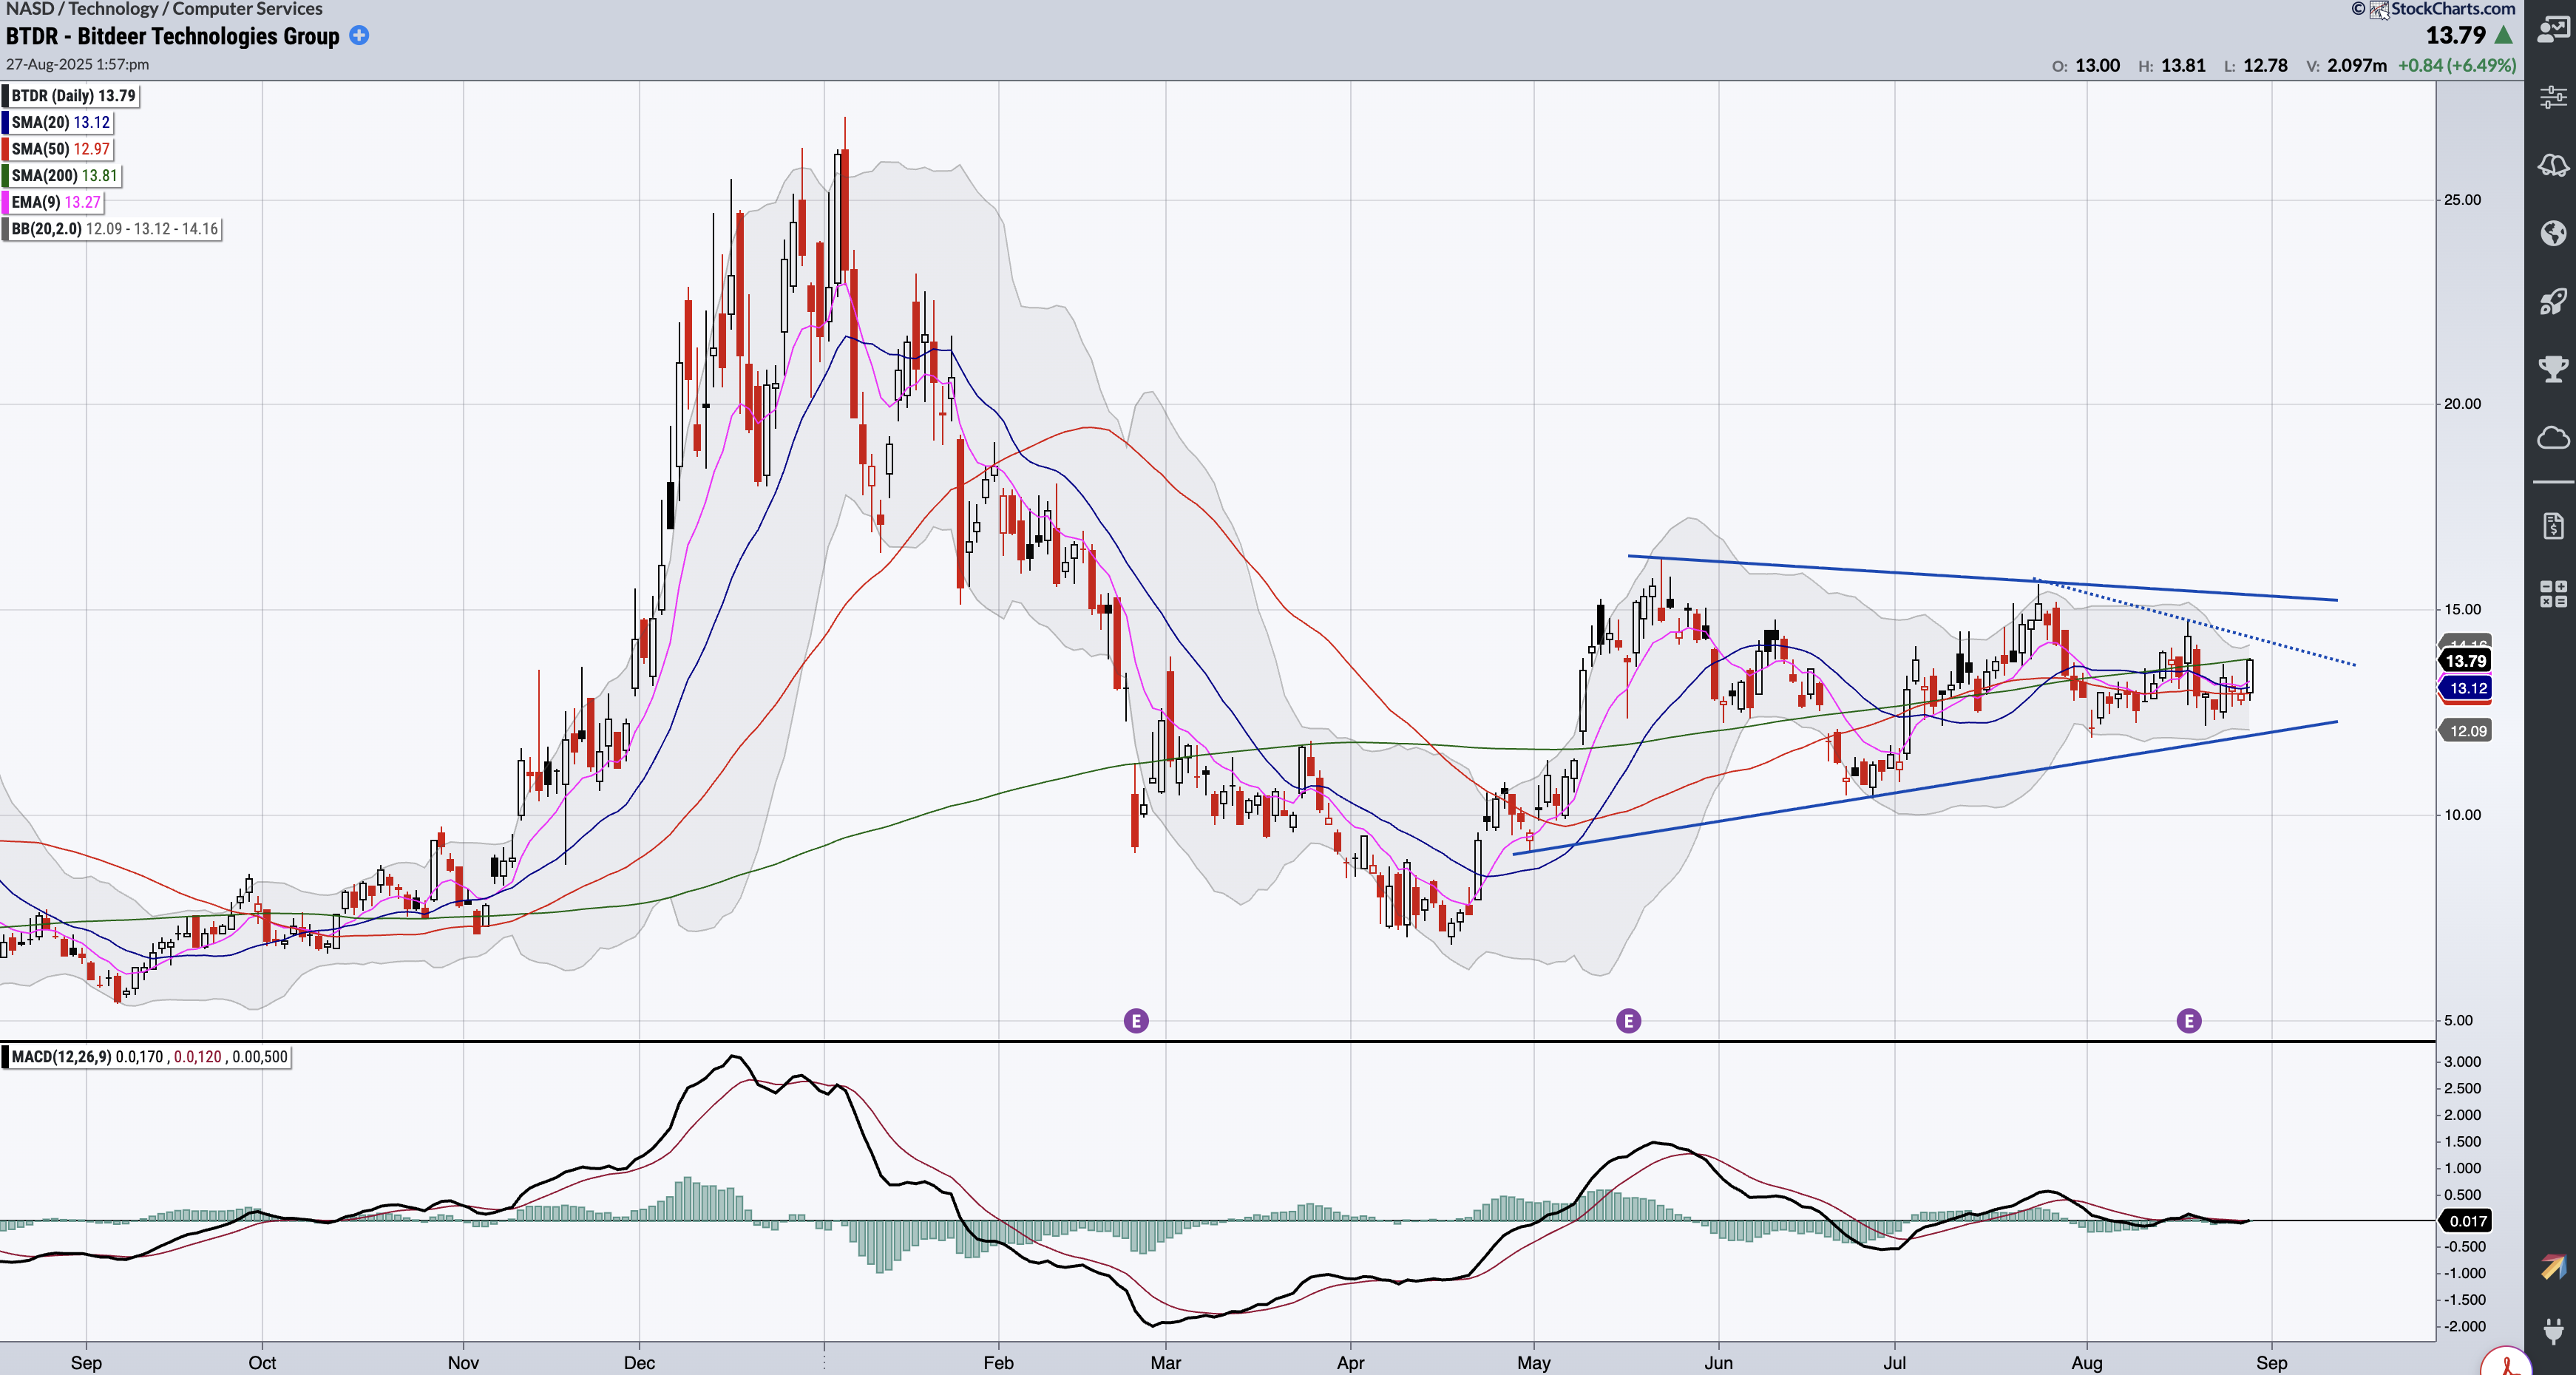The width and height of the screenshot is (2576, 1375).
Task: Click the power plug icon in sidebar
Action: coord(2553,1331)
